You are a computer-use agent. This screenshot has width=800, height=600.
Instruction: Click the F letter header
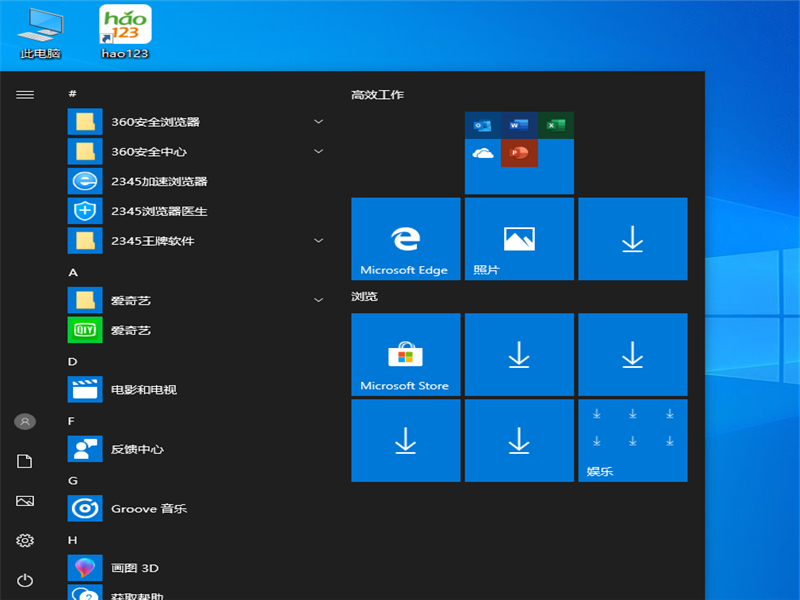pos(71,421)
